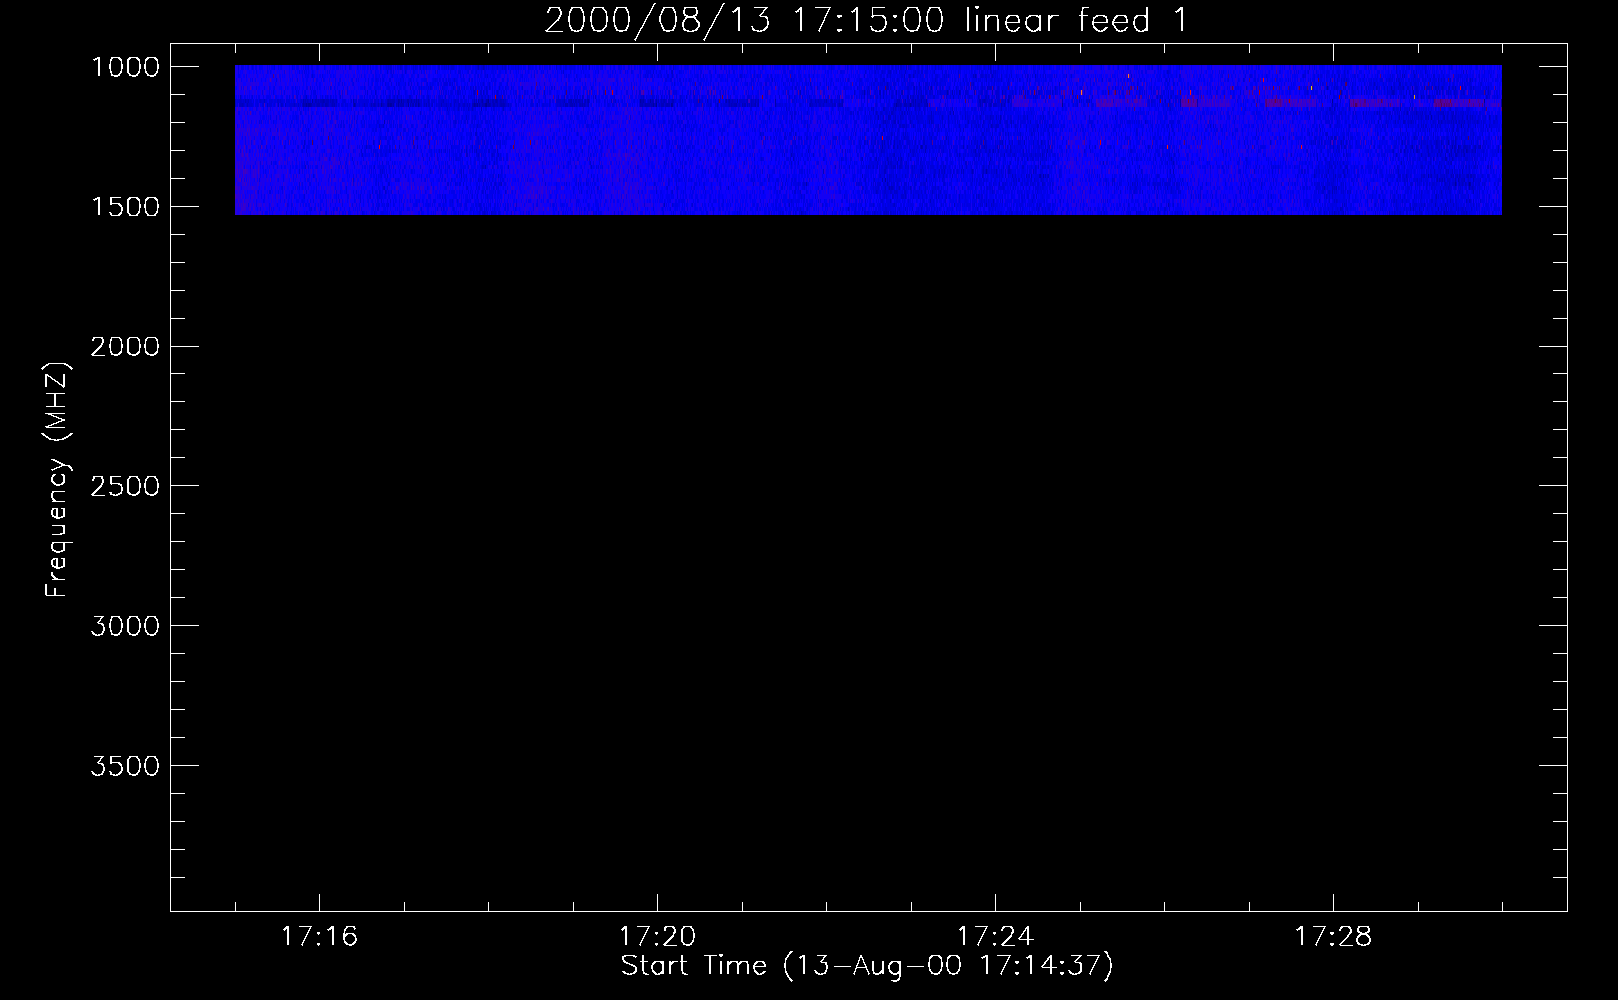The image size is (1618, 1000).
Task: Select the 2000 frequency tick label
Action: (125, 347)
